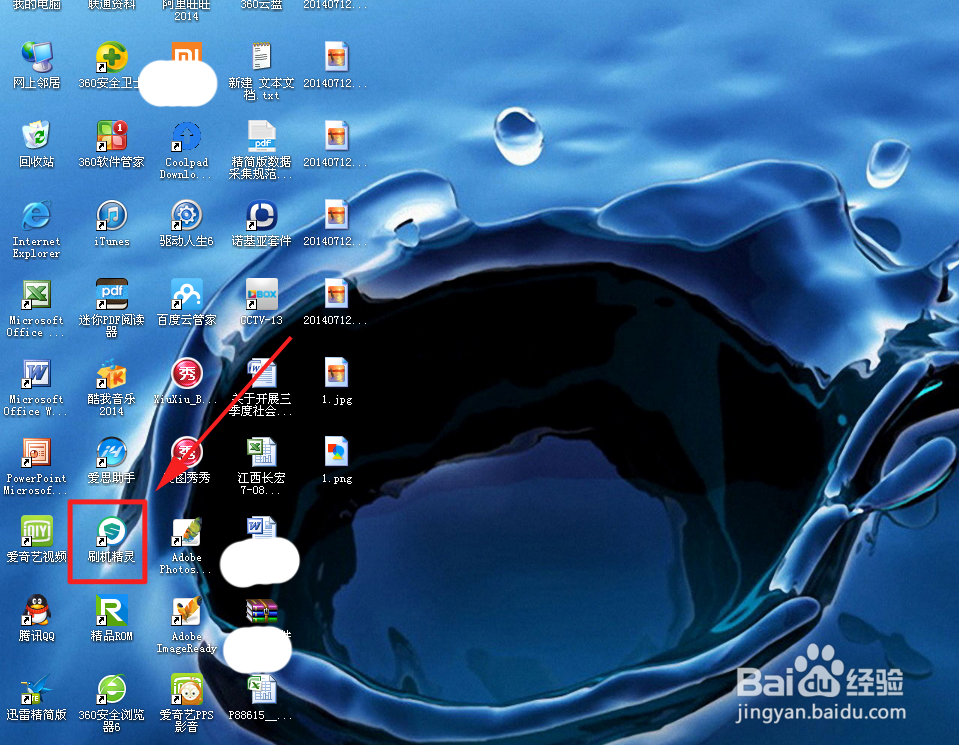
Task: Start Coolpad Download assistant
Action: 185,137
